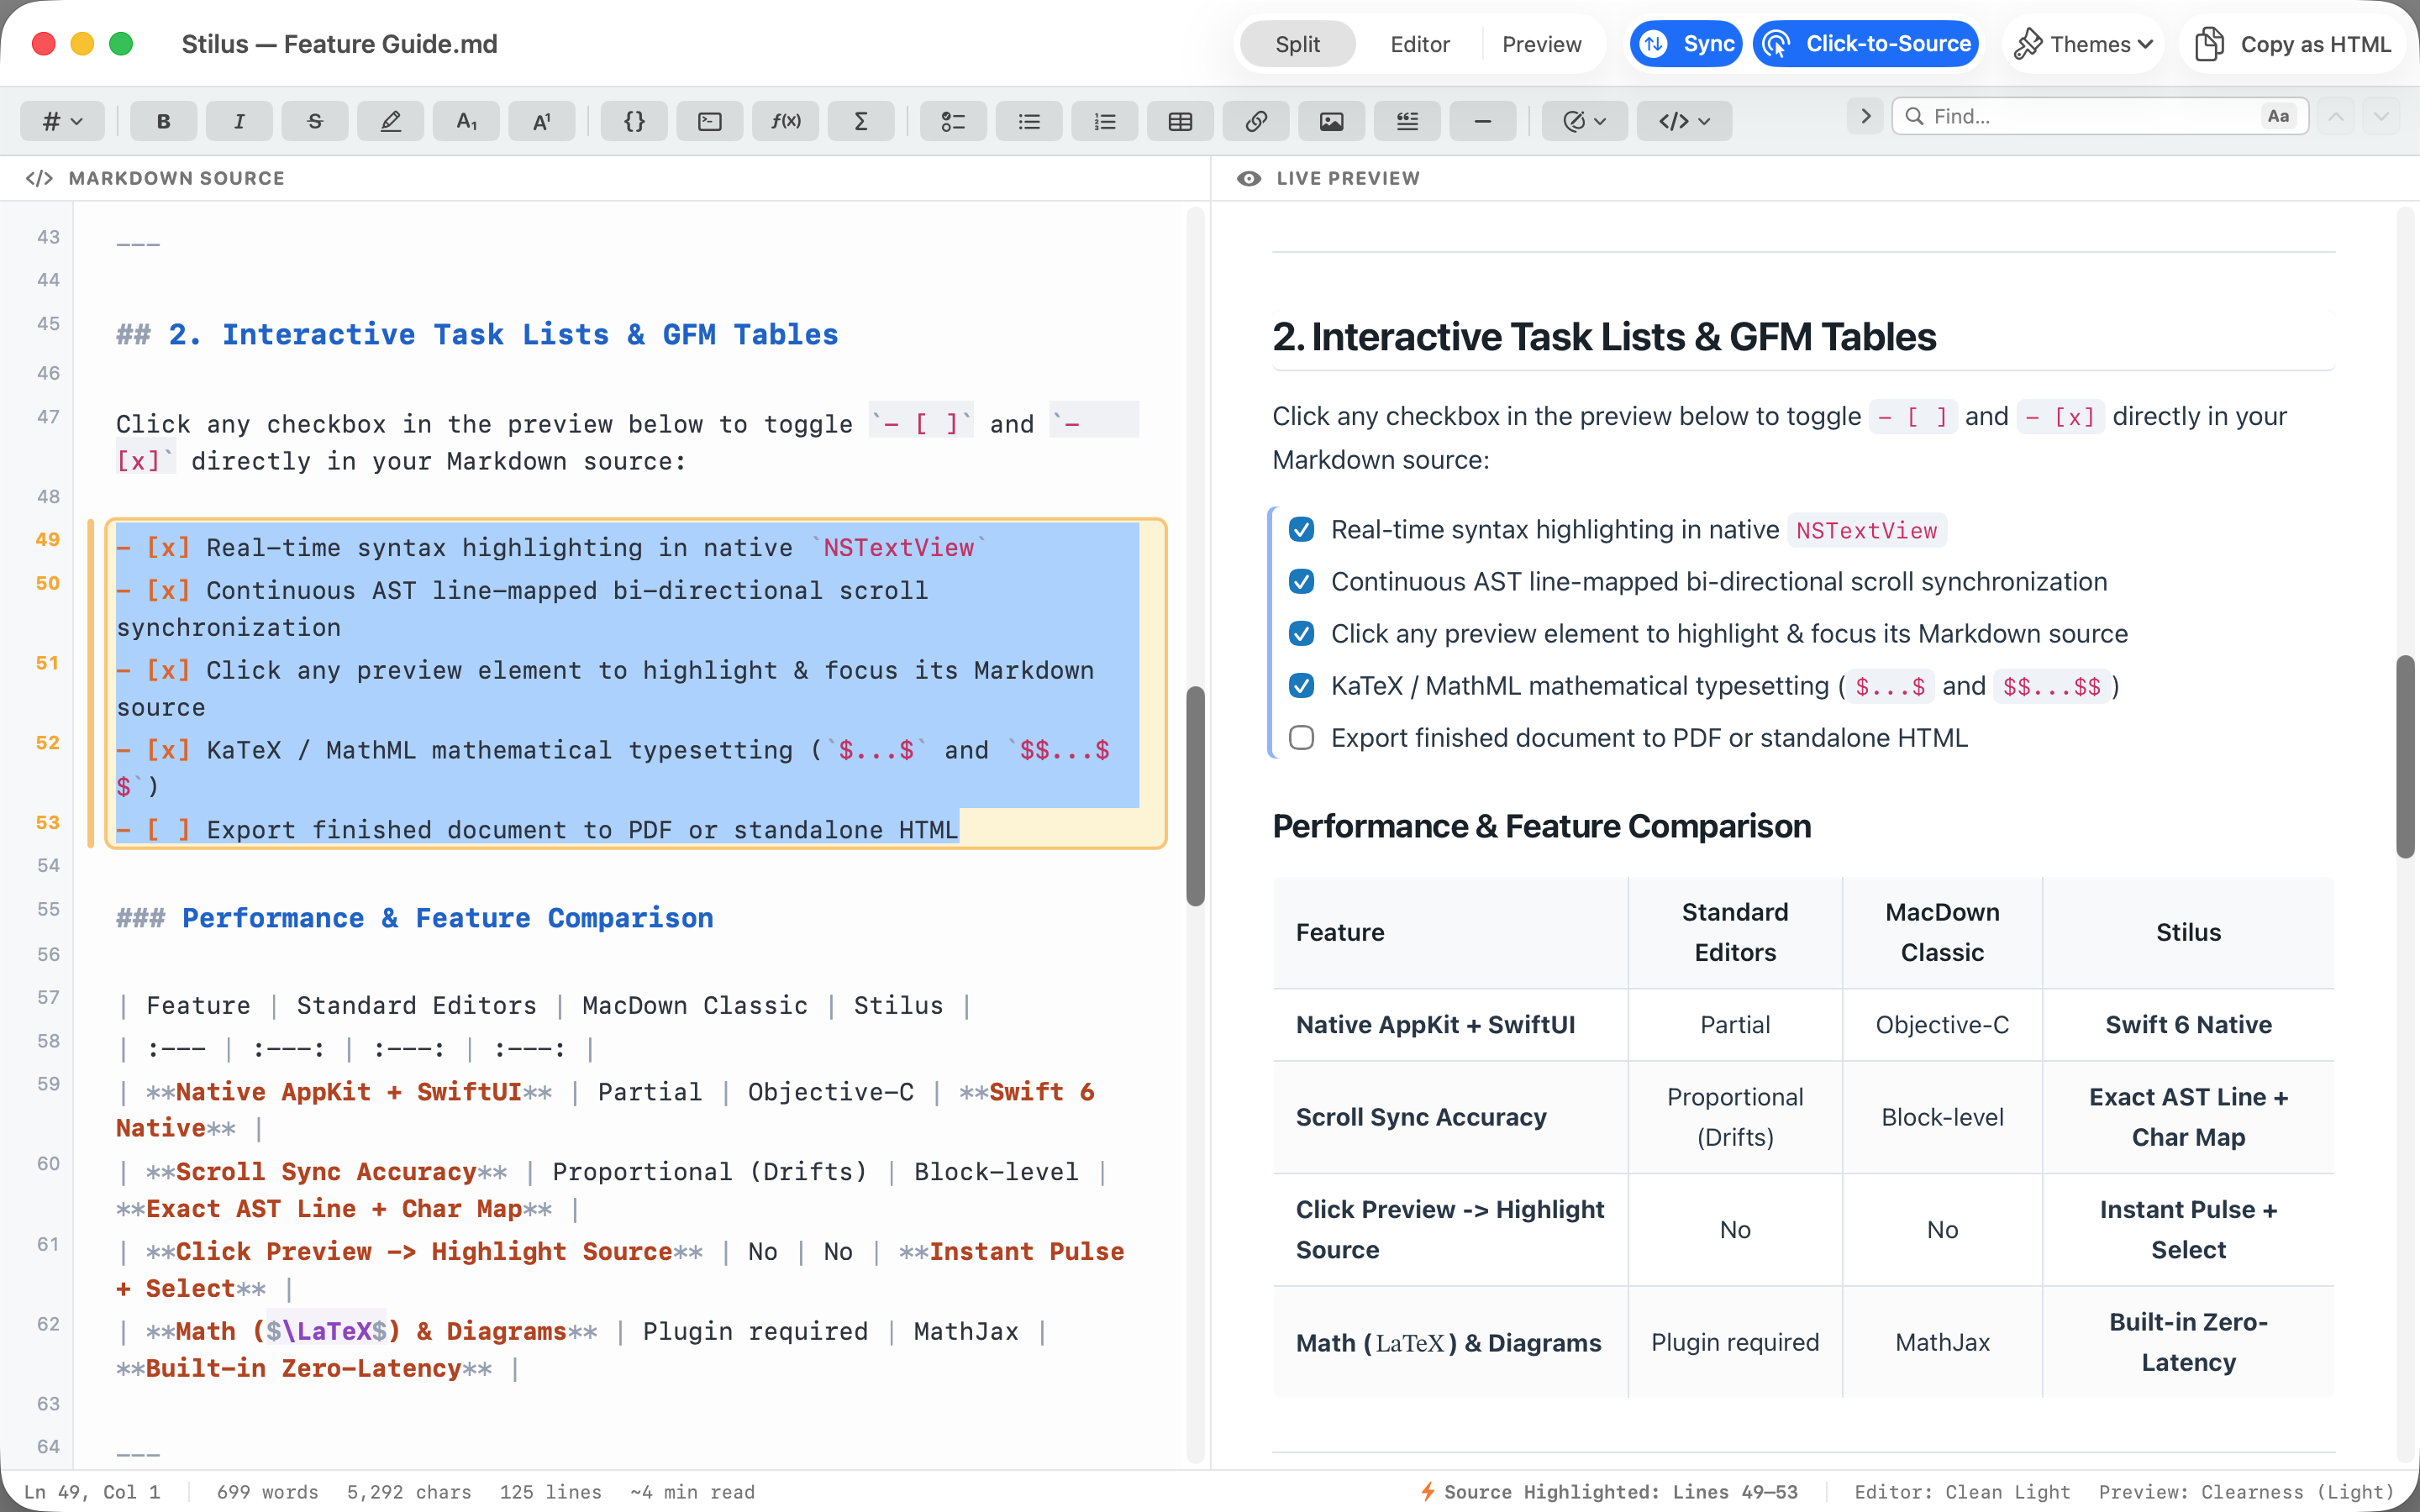Insert inline math f(x)

[785, 121]
